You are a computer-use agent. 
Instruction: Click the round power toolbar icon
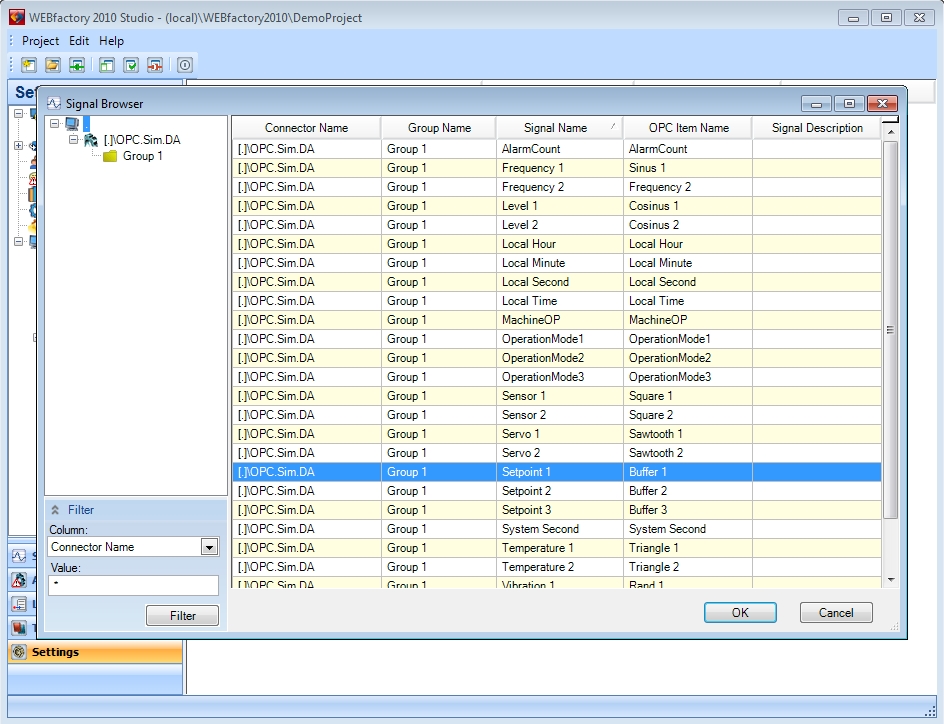185,65
